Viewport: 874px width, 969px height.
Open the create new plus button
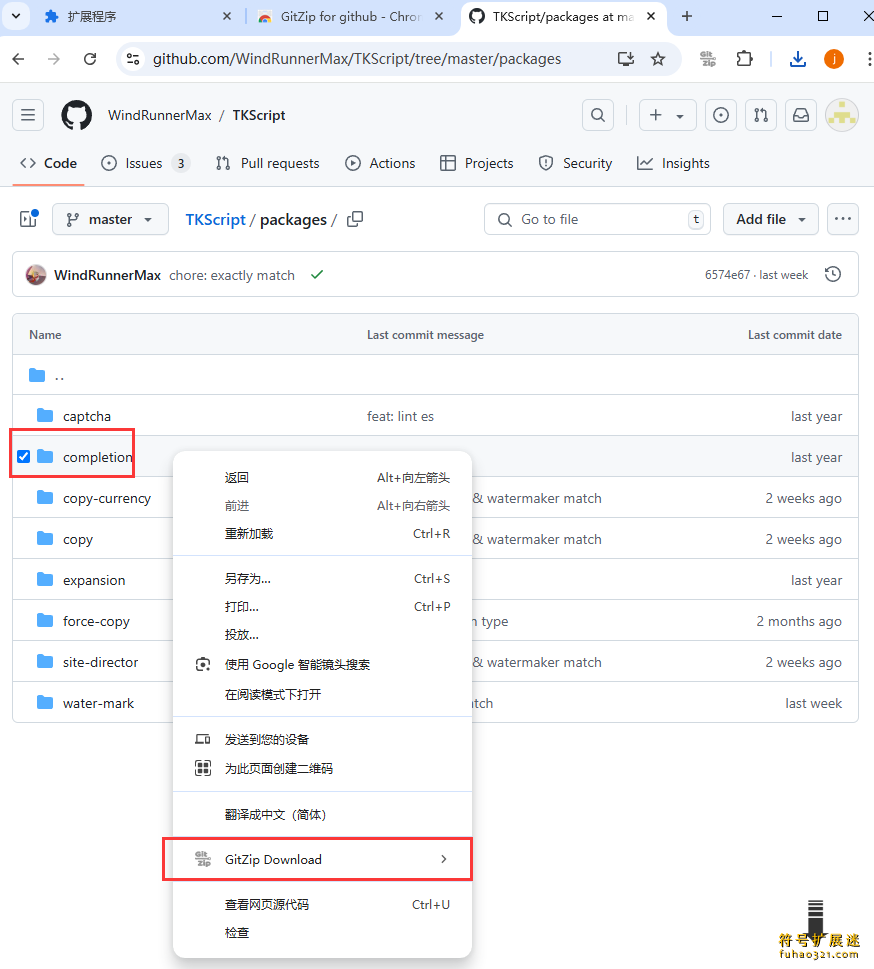pyautogui.click(x=667, y=115)
